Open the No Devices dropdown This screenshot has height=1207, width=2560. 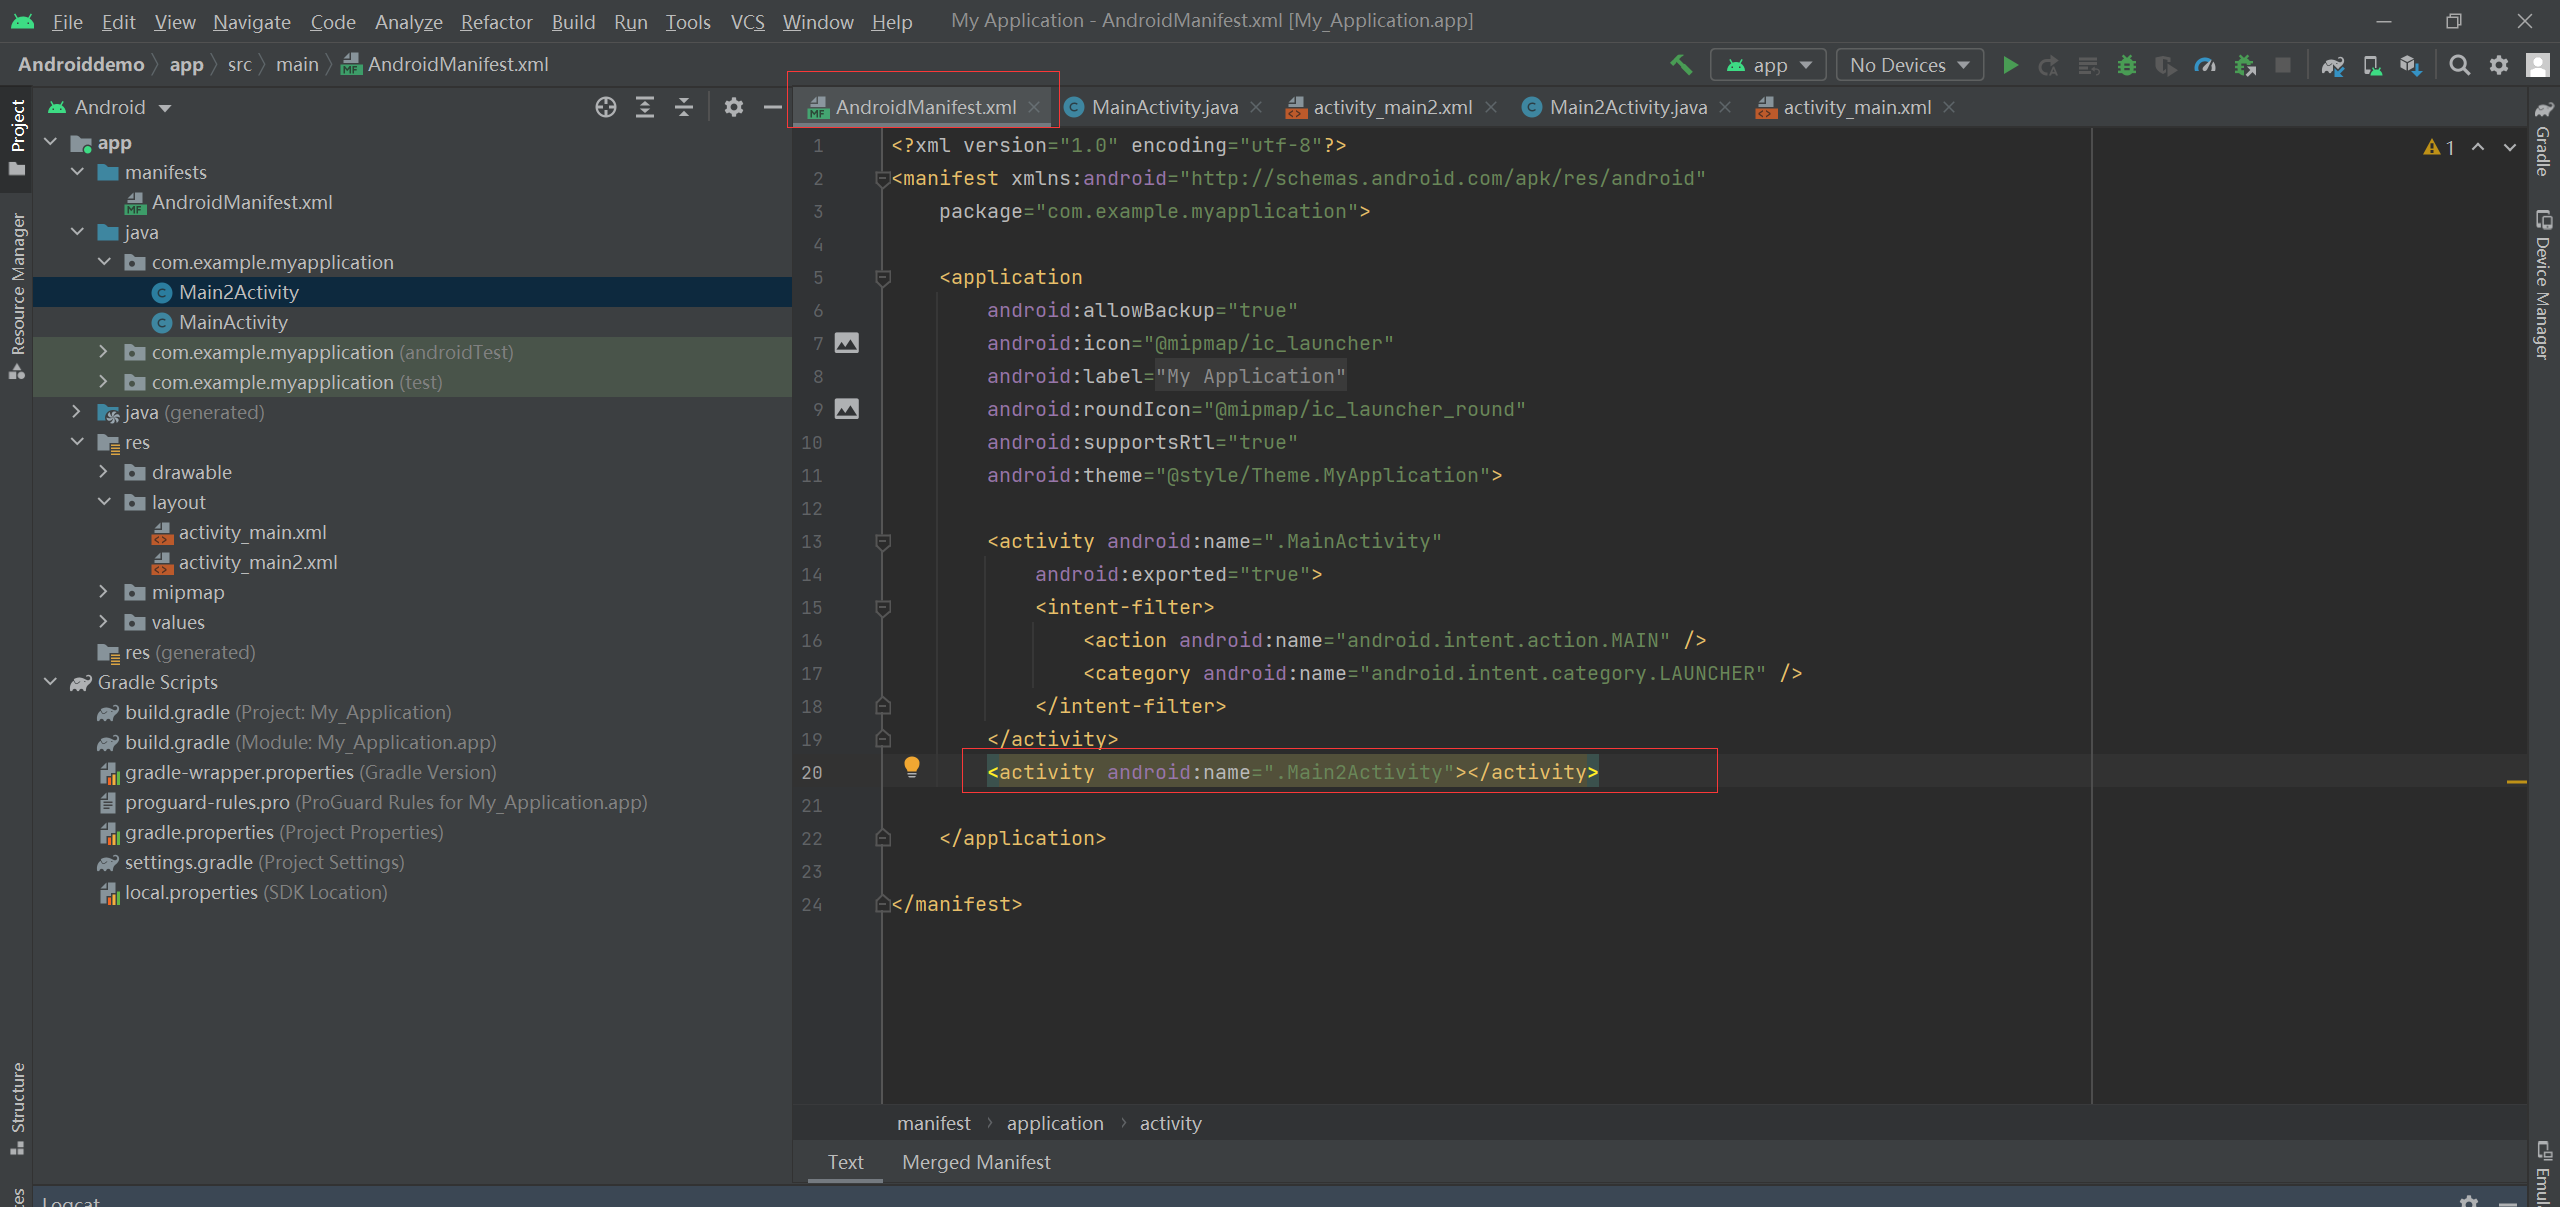click(x=1909, y=65)
